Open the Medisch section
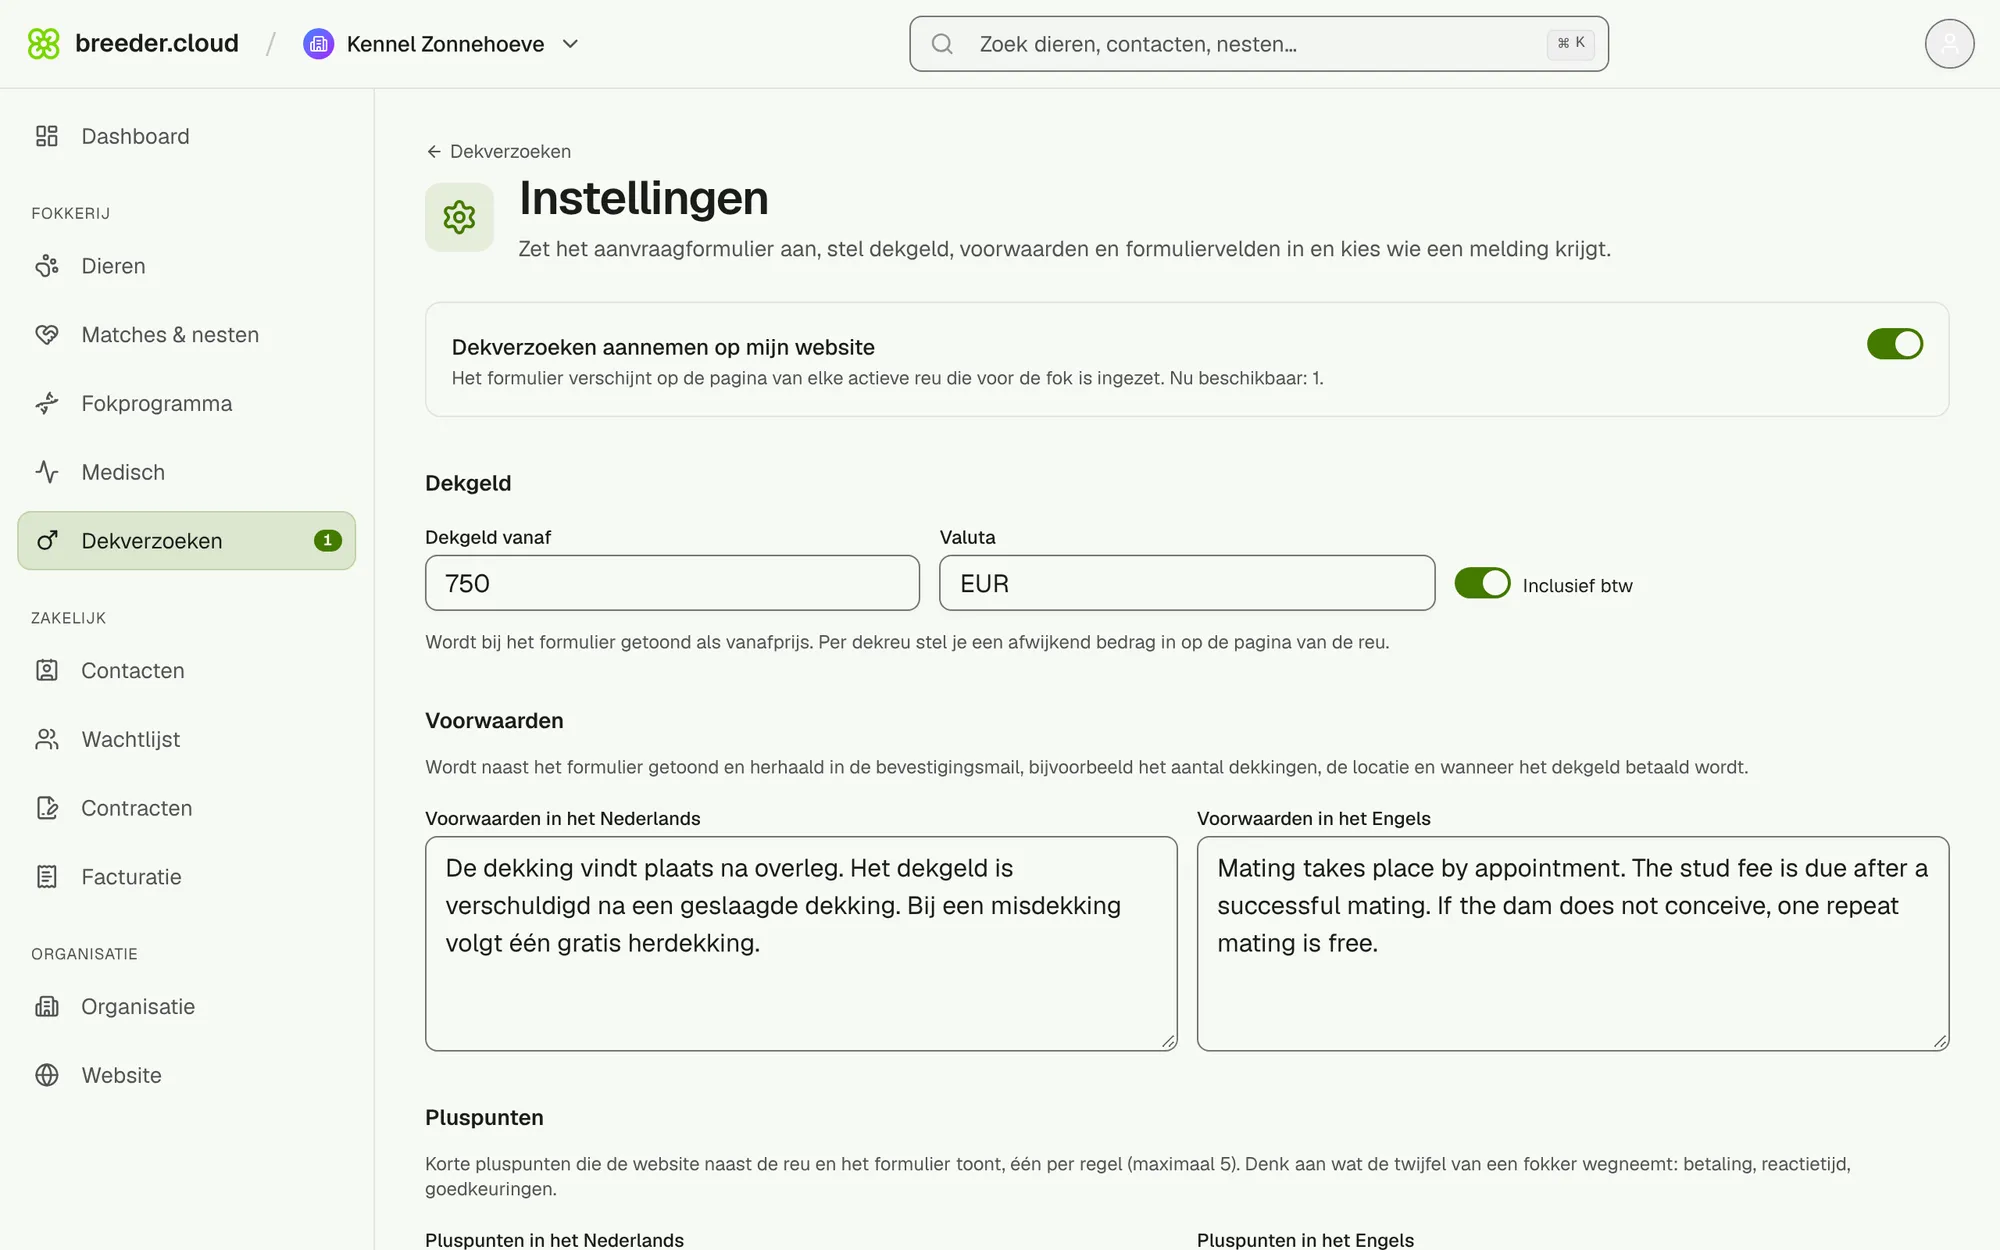 click(x=187, y=472)
